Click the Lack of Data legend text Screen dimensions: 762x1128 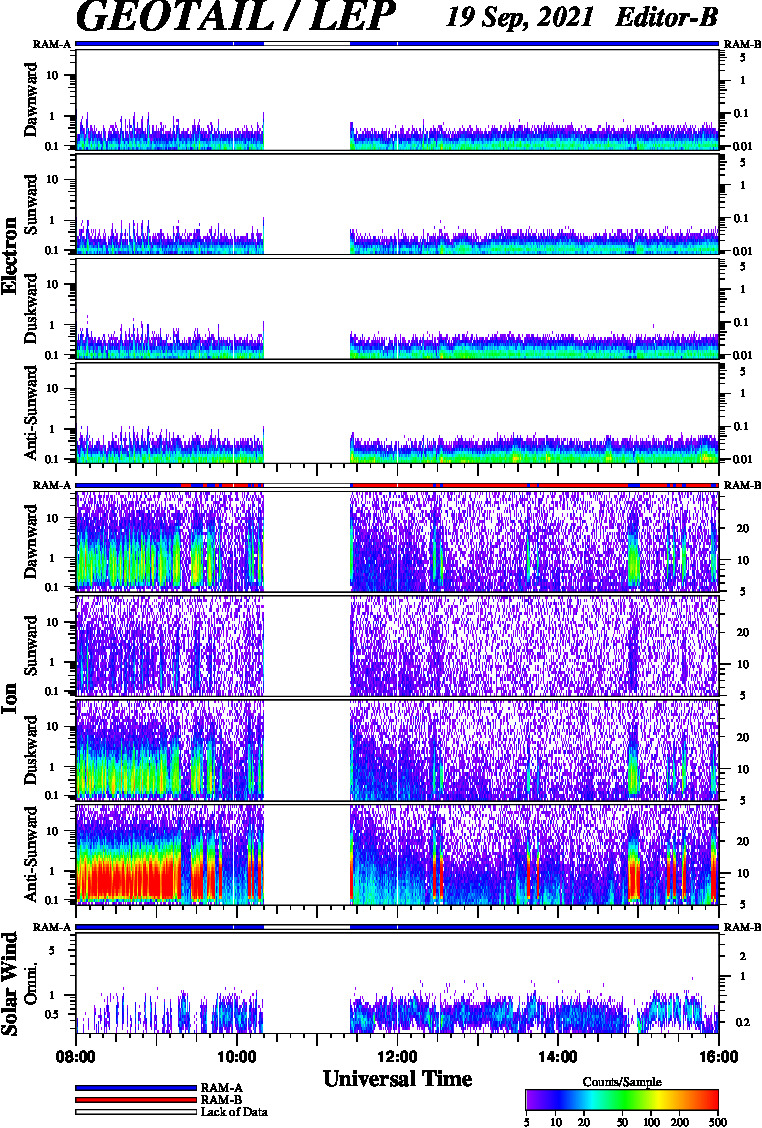coord(234,1112)
